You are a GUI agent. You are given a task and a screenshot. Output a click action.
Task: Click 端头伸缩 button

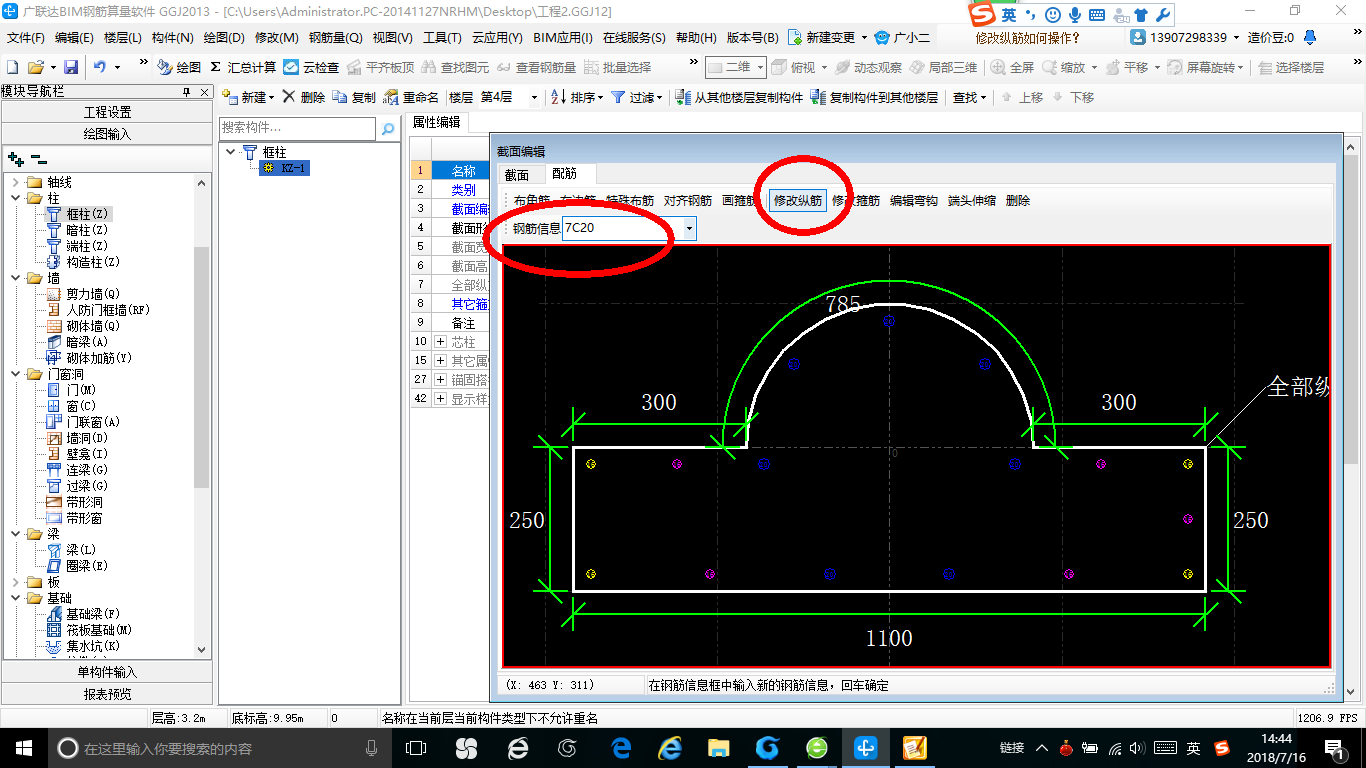[972, 200]
